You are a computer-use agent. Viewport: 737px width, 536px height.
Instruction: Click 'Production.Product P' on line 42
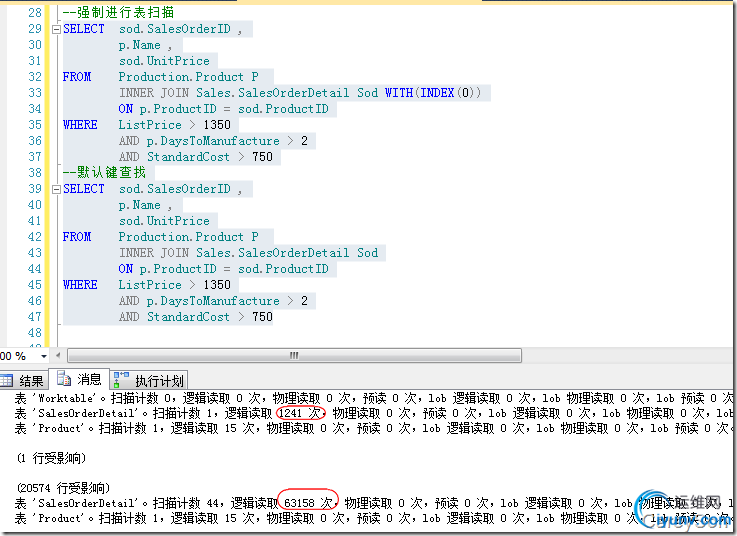(x=188, y=236)
